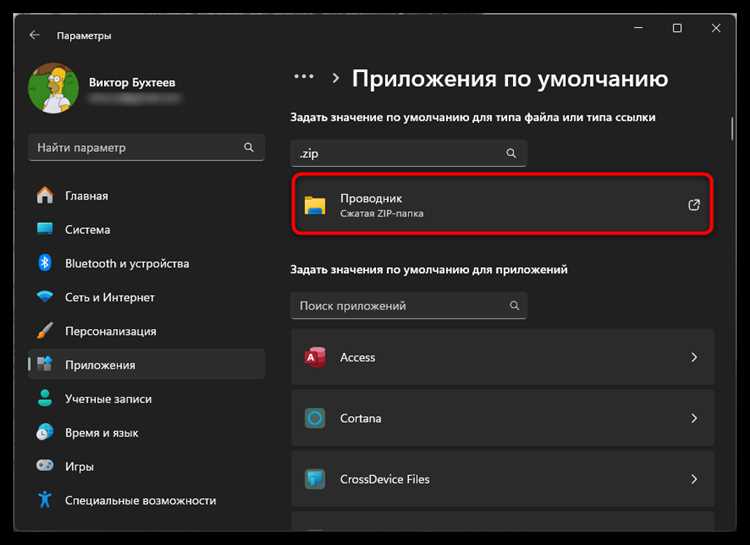Open the Главная section
Image resolution: width=750 pixels, height=545 pixels.
[146, 196]
